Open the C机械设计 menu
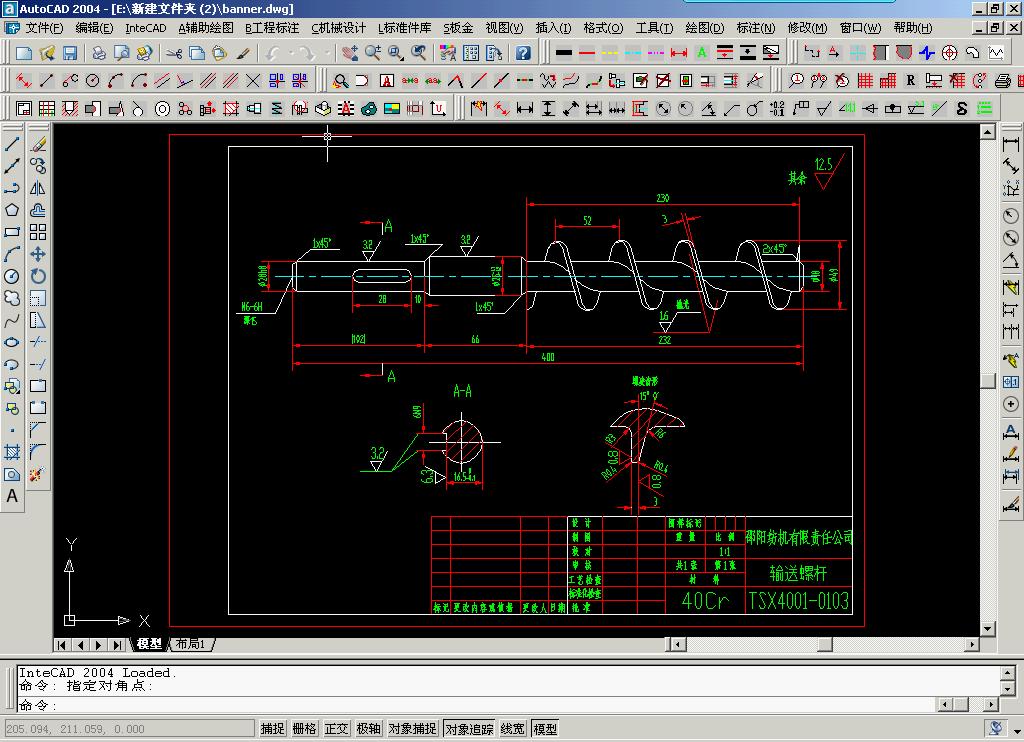Viewport: 1024px width, 742px height. [x=339, y=28]
